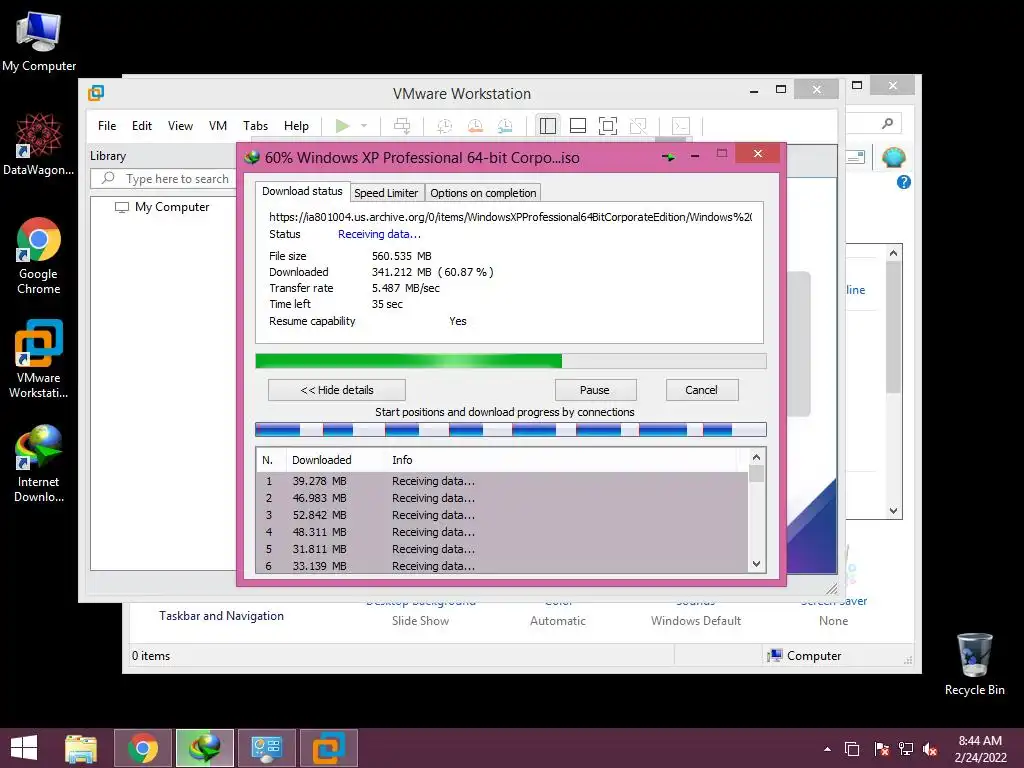This screenshot has height=768, width=1024.
Task: Pause the download
Action: (595, 390)
